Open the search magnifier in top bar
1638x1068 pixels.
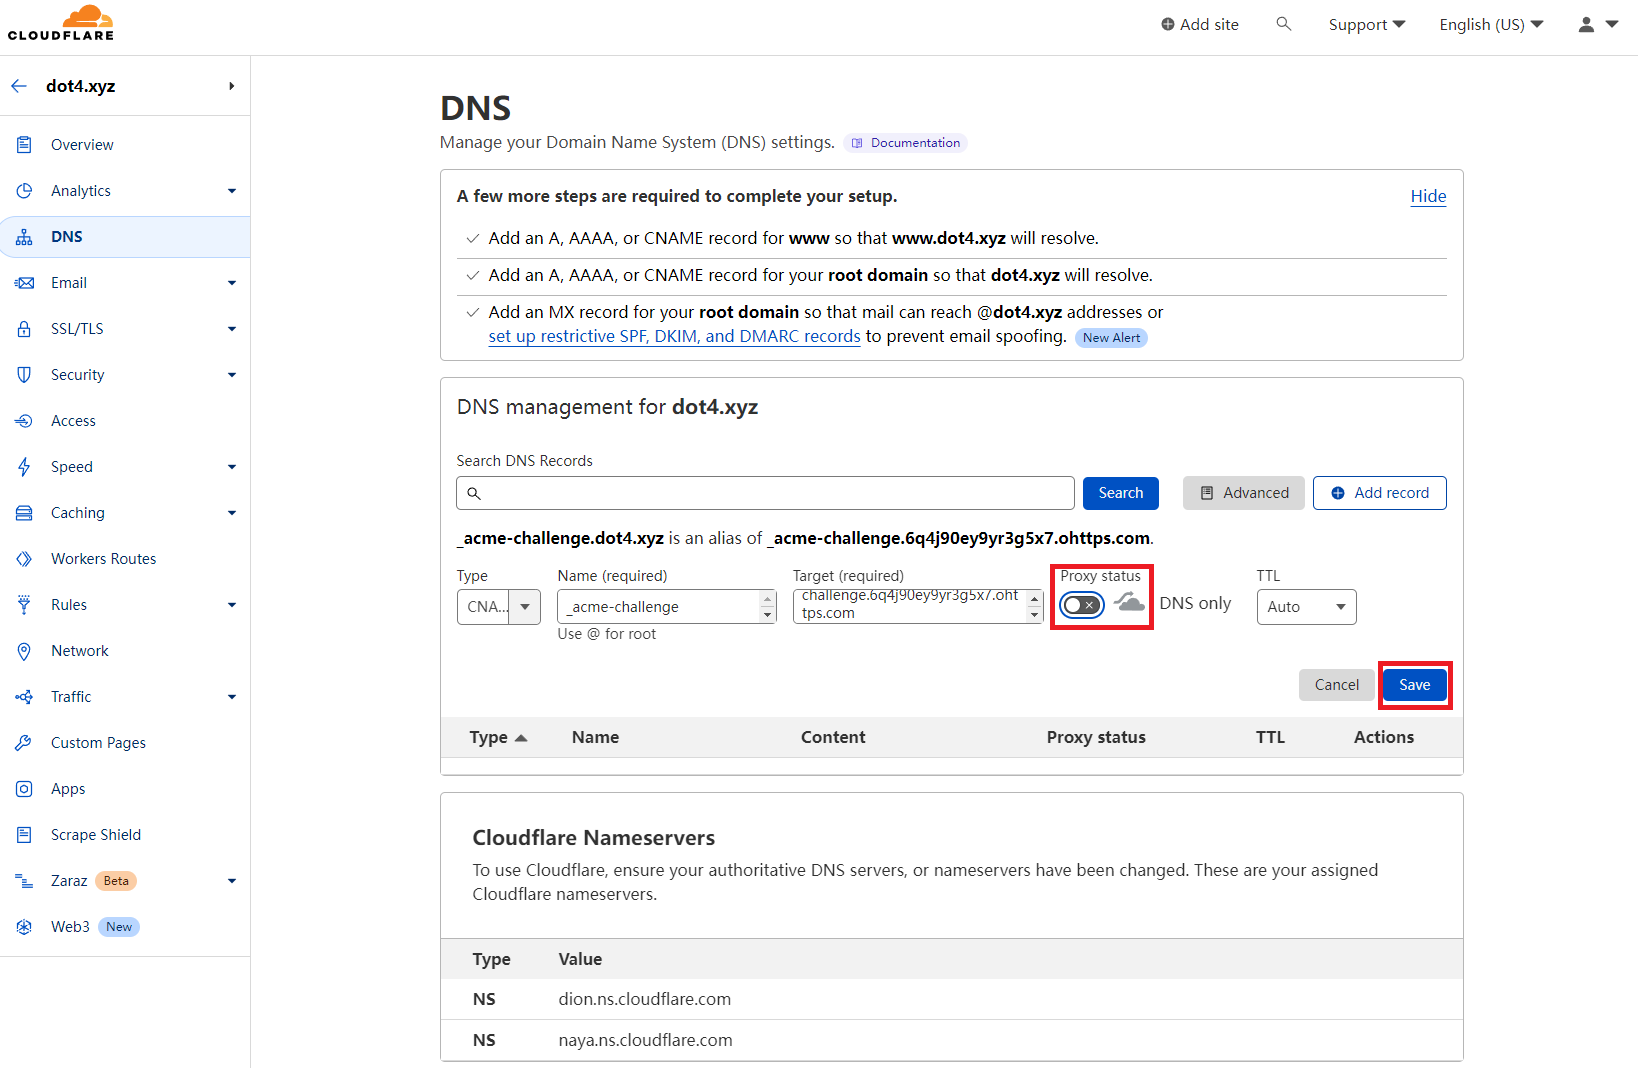pos(1284,24)
